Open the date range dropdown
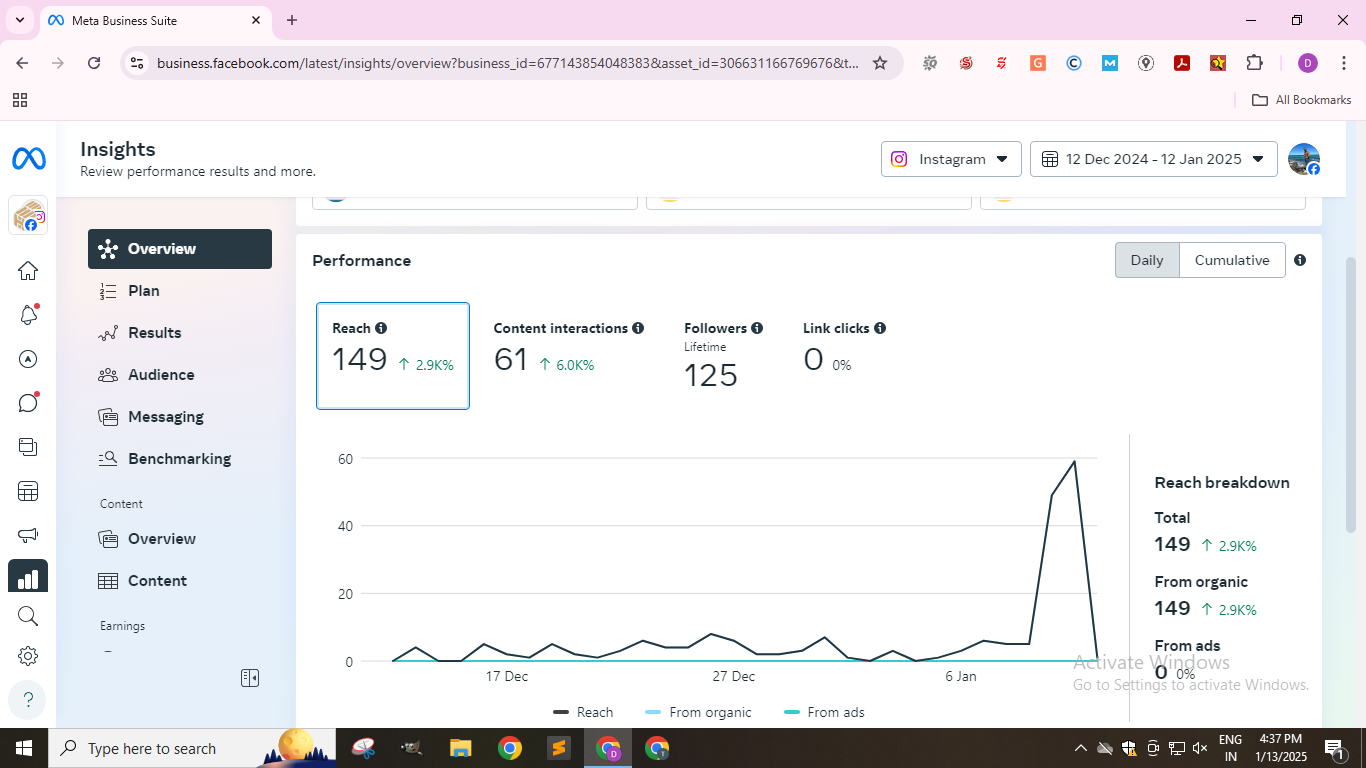 [x=1153, y=159]
